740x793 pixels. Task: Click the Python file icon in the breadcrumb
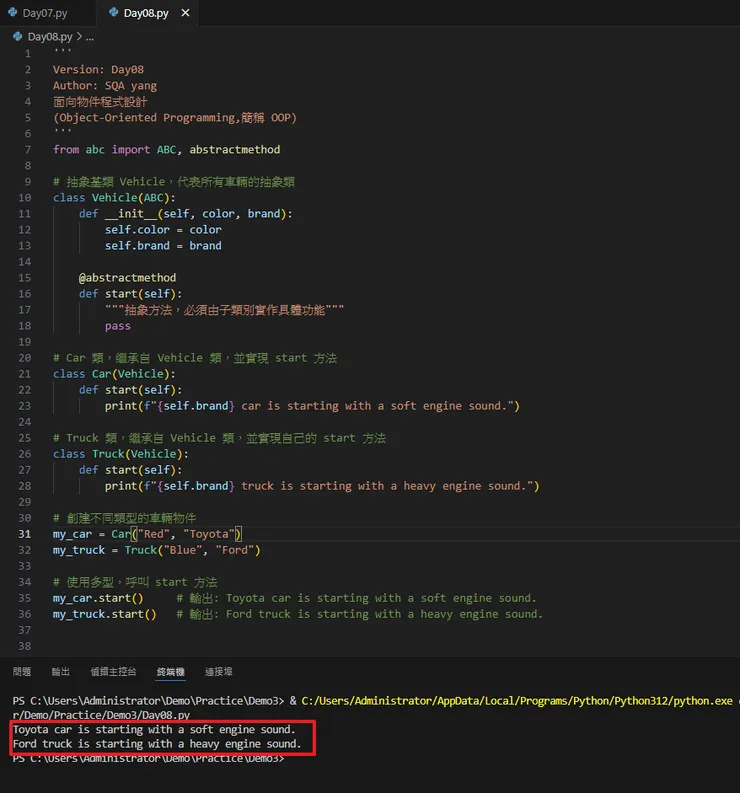coord(18,36)
